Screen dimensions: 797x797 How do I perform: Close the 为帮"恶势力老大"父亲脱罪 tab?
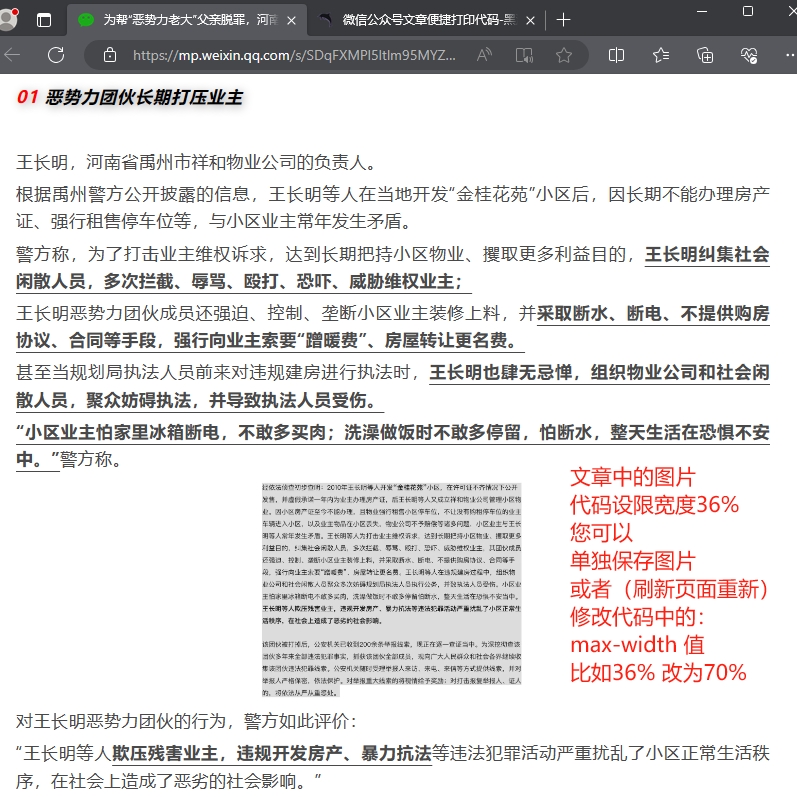(x=291, y=21)
